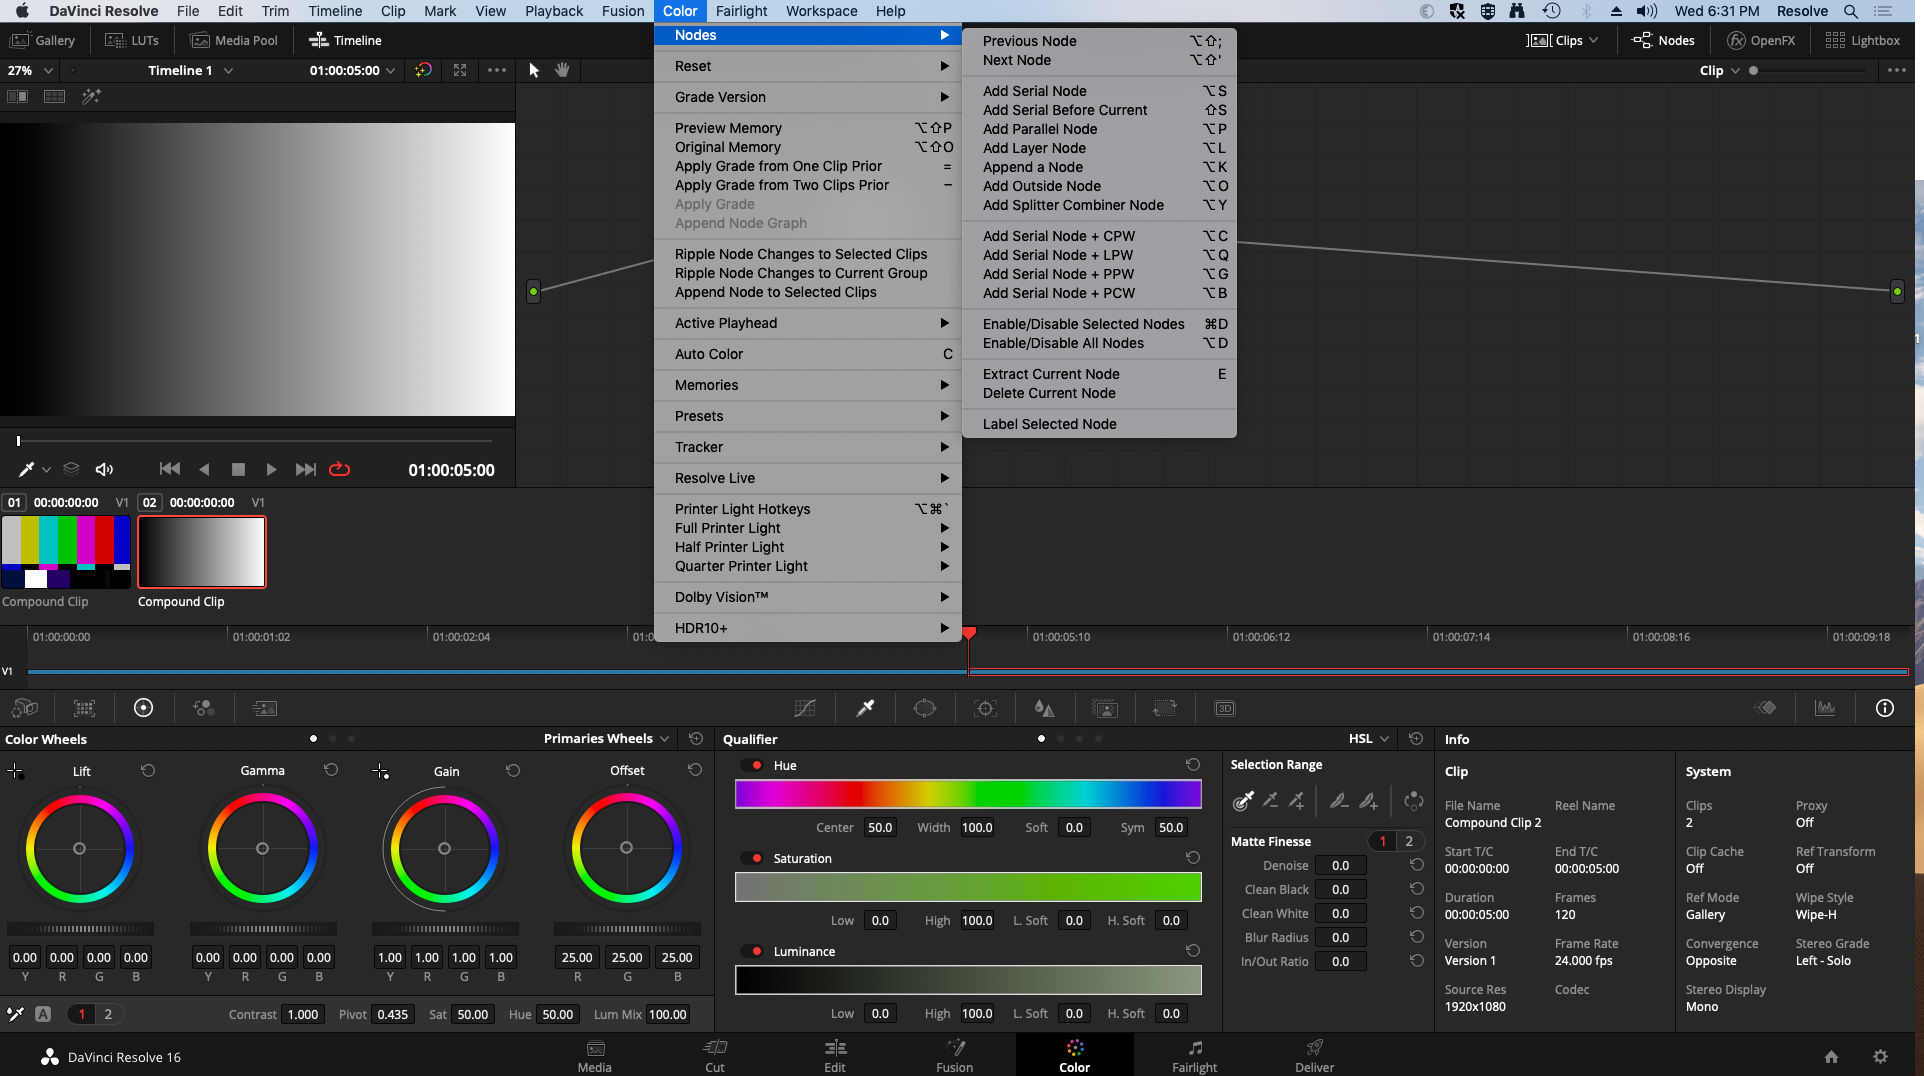Play the clip forward
This screenshot has width=1924, height=1076.
coord(271,469)
